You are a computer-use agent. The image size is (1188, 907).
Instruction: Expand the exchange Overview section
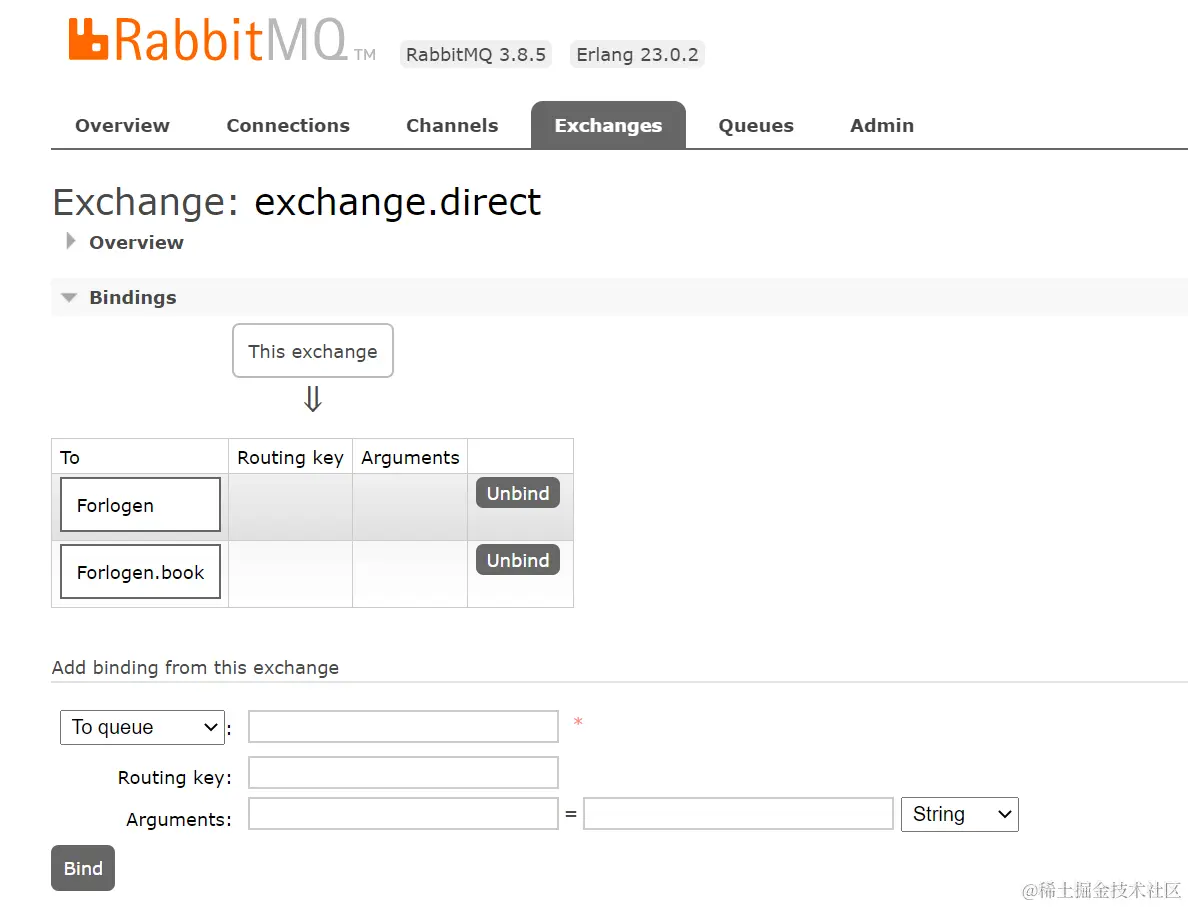coord(126,242)
